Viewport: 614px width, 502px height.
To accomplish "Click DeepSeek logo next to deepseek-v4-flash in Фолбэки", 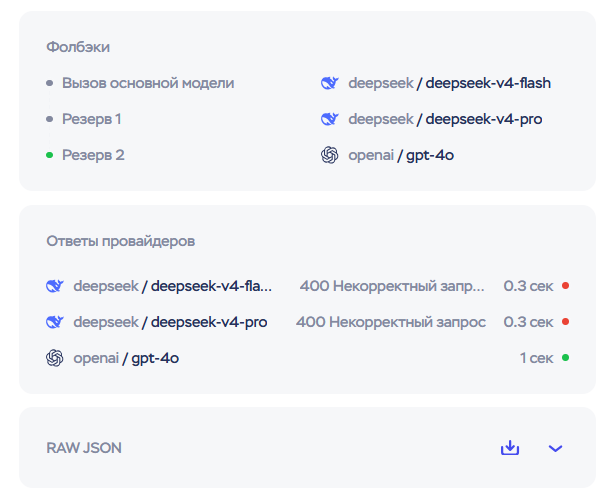I will click(329, 83).
